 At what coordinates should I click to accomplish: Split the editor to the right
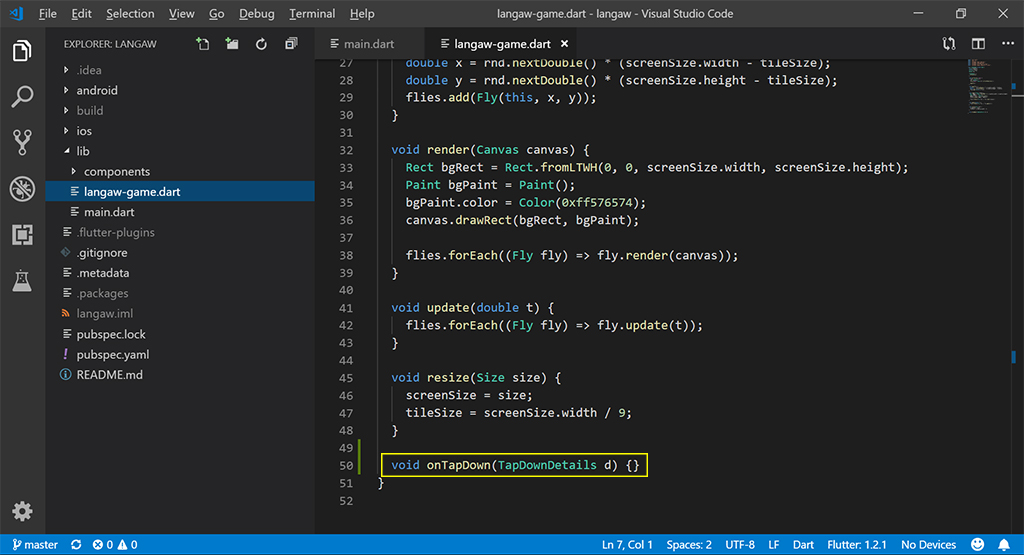978,44
